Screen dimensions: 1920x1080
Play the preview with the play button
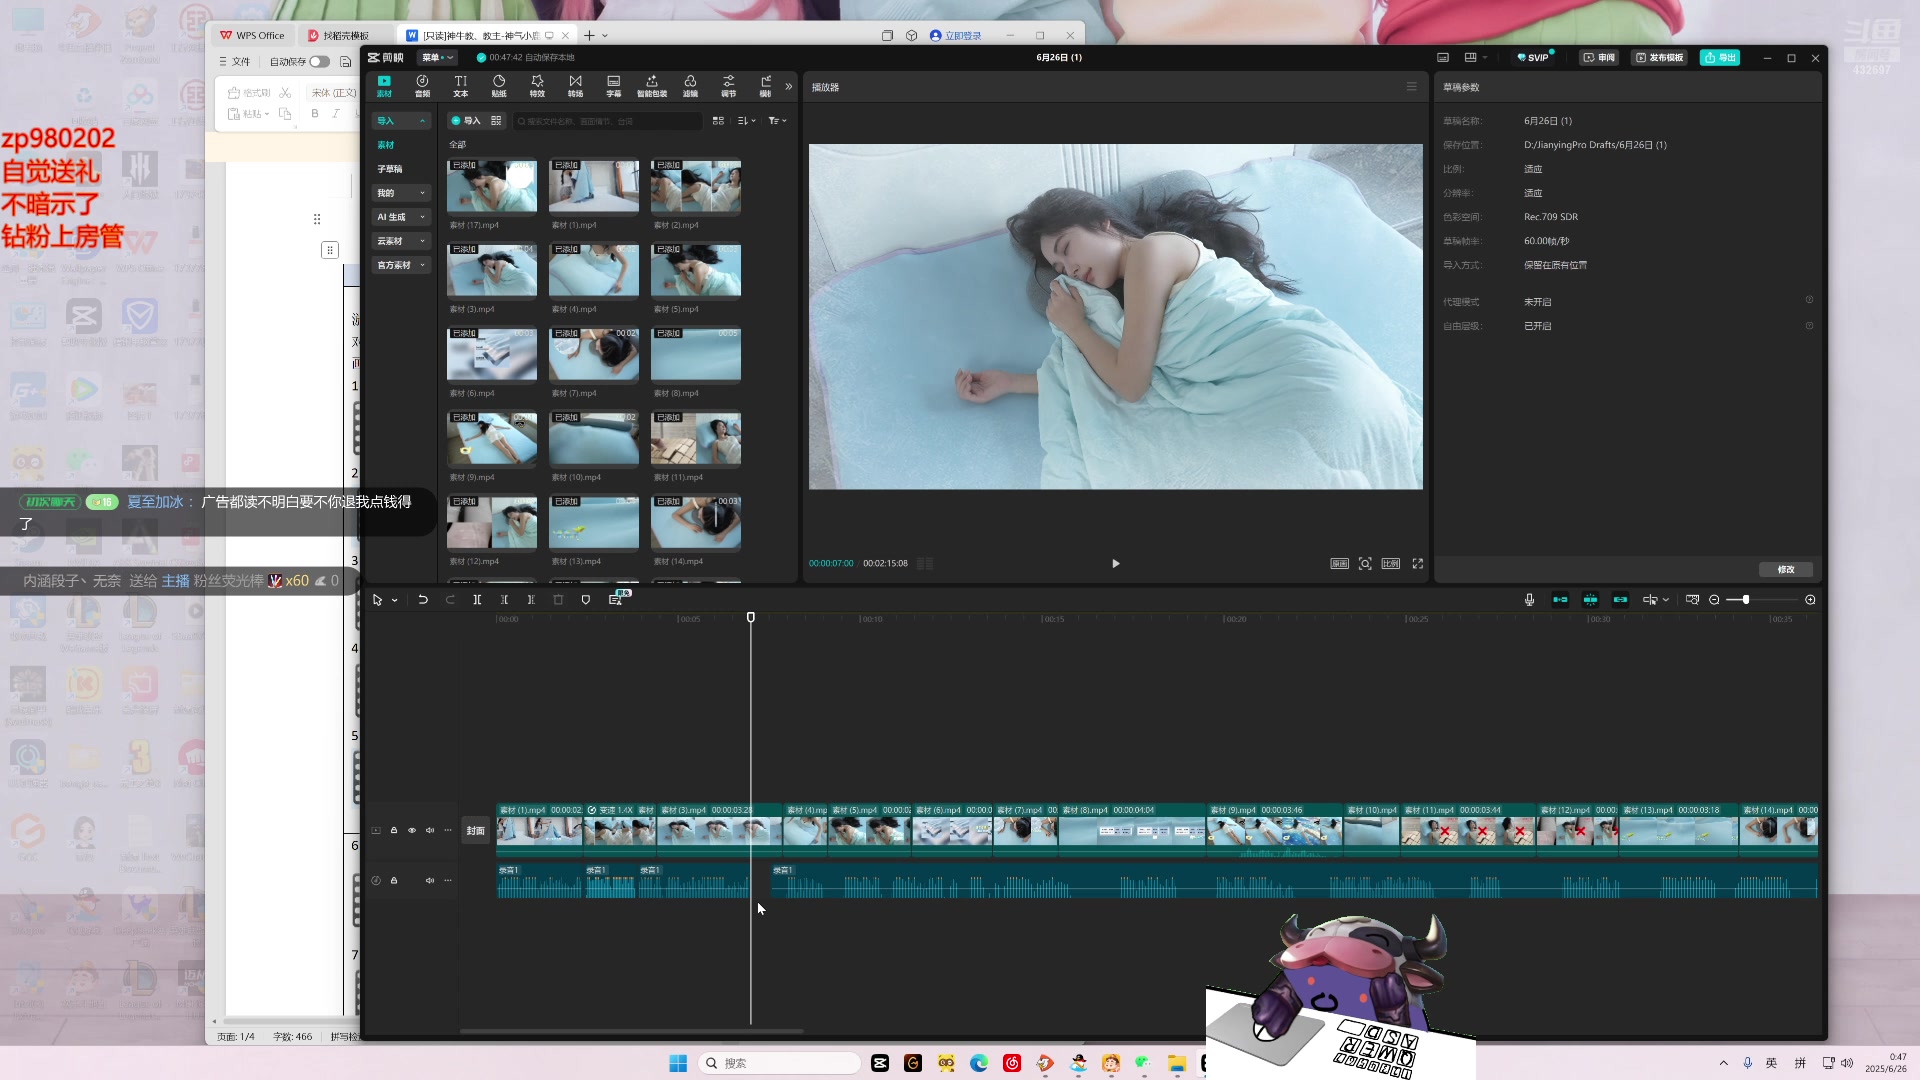pyautogui.click(x=1116, y=564)
